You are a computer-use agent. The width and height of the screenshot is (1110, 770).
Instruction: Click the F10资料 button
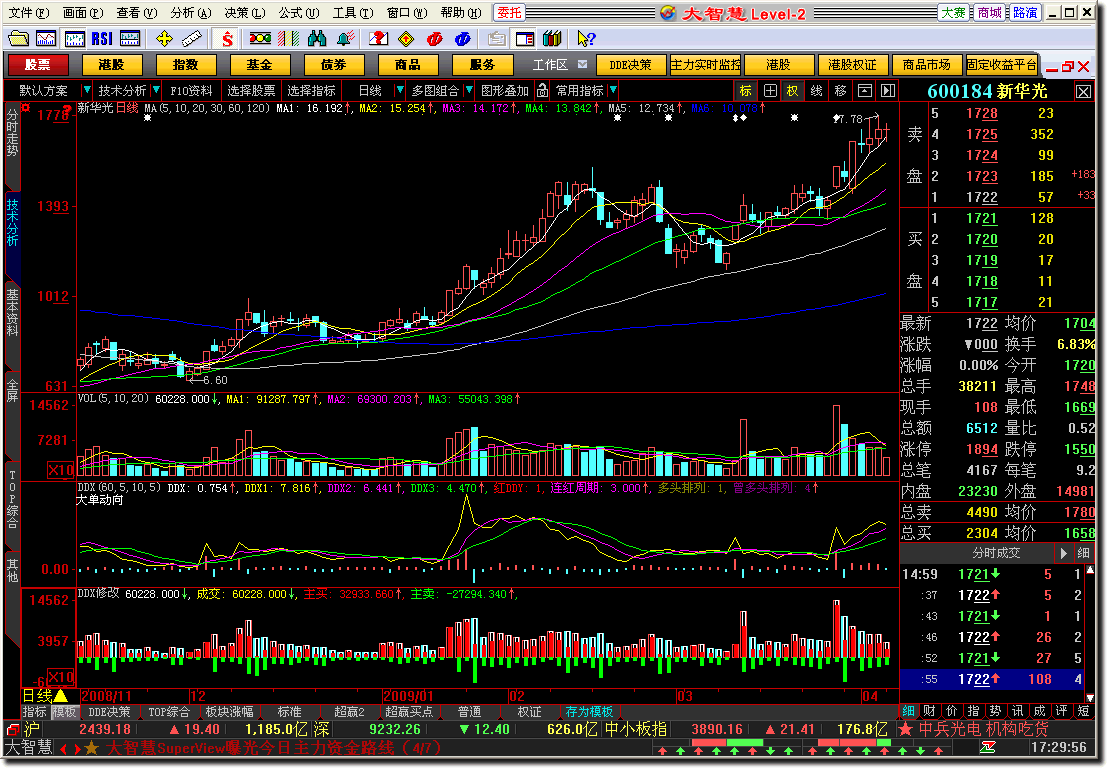191,91
